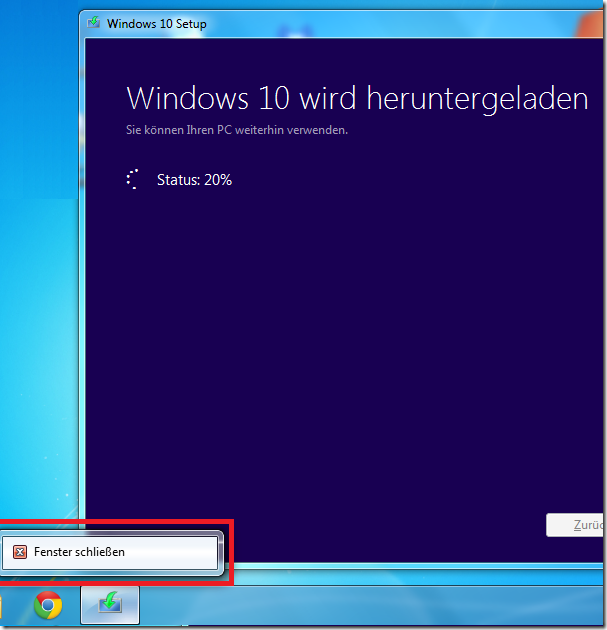Click the Zurück button in the setup window
607x630 pixels.
pos(576,525)
